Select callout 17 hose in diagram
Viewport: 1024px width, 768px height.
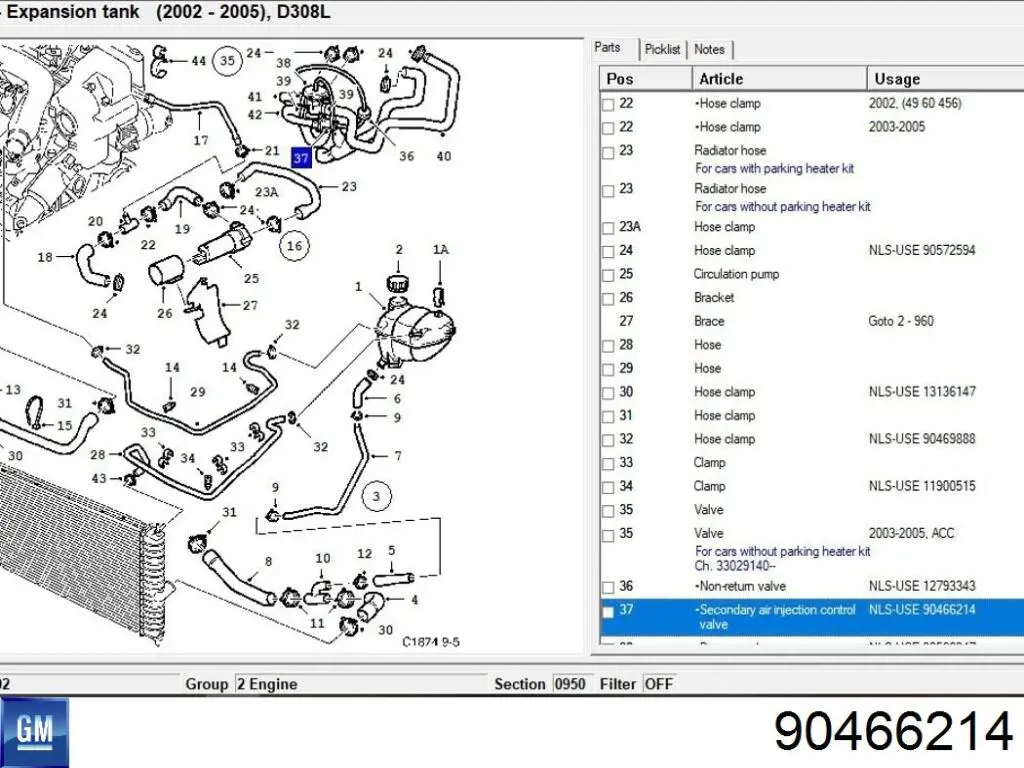200,140
